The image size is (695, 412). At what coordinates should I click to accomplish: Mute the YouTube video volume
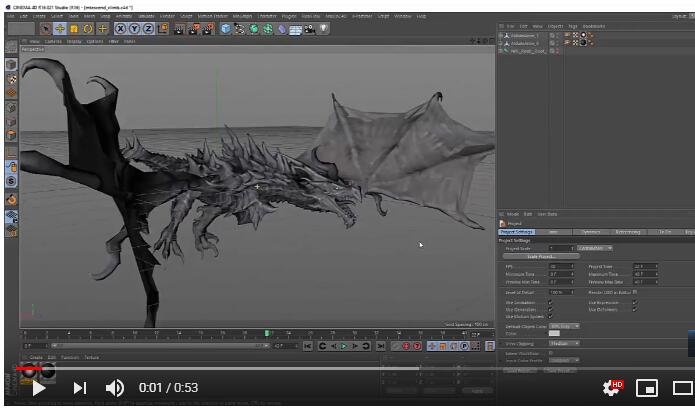point(115,389)
